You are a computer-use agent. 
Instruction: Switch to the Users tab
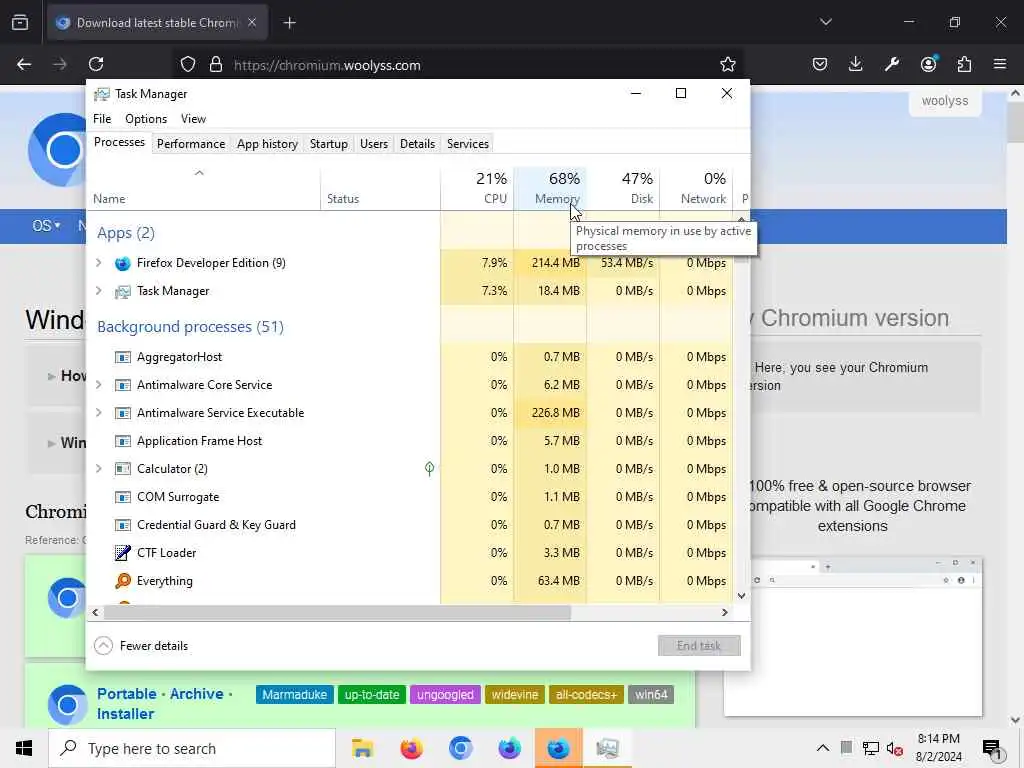[x=374, y=144]
